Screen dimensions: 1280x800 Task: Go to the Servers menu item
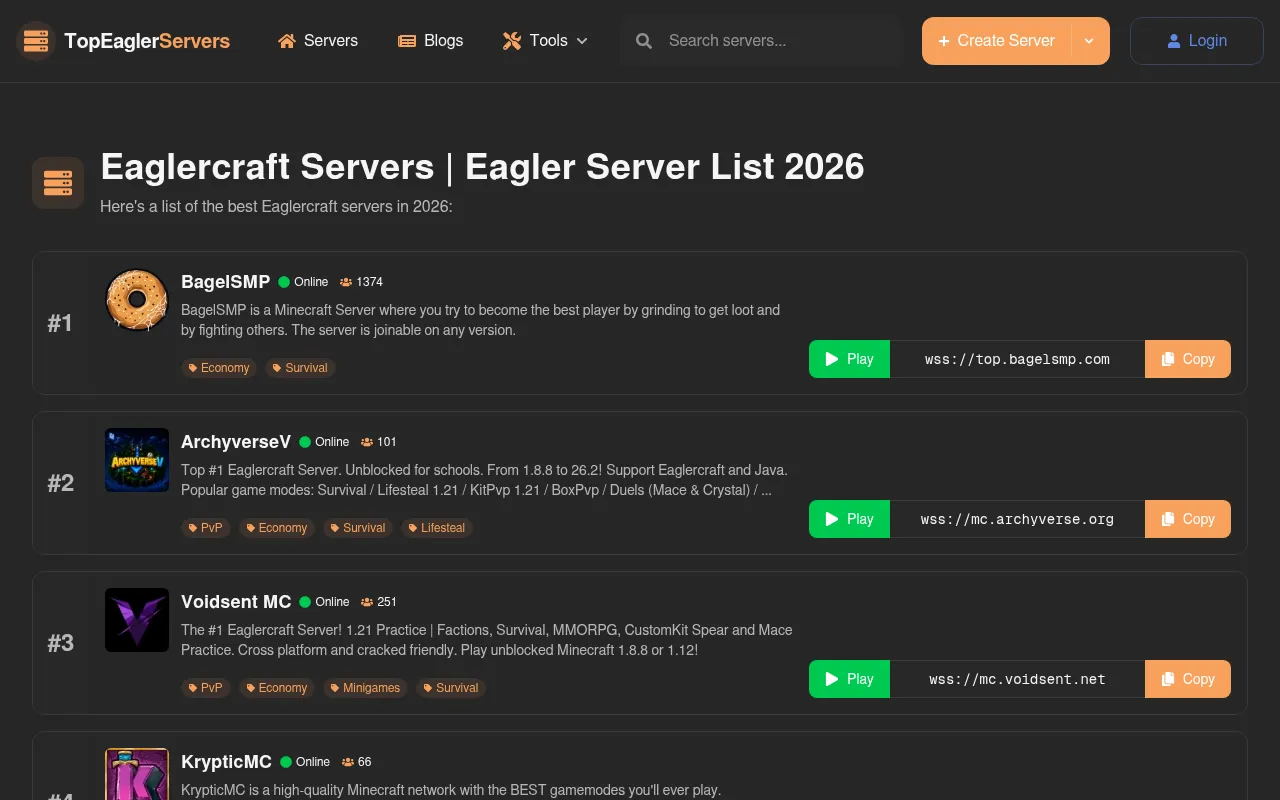[x=318, y=41]
